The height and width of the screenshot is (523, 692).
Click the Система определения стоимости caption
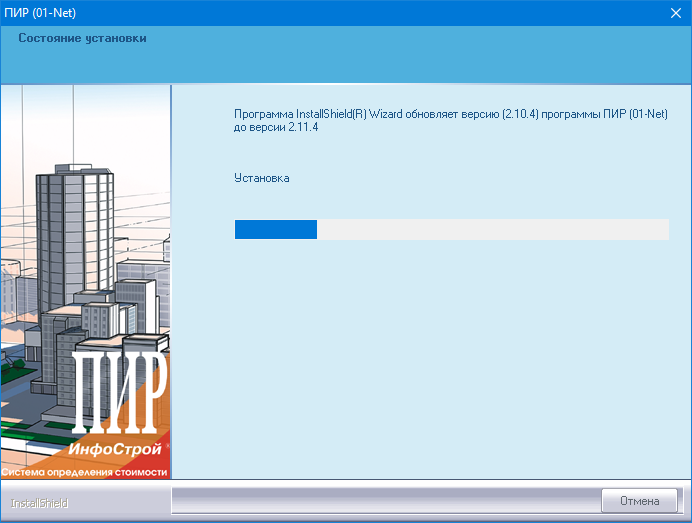[84, 472]
